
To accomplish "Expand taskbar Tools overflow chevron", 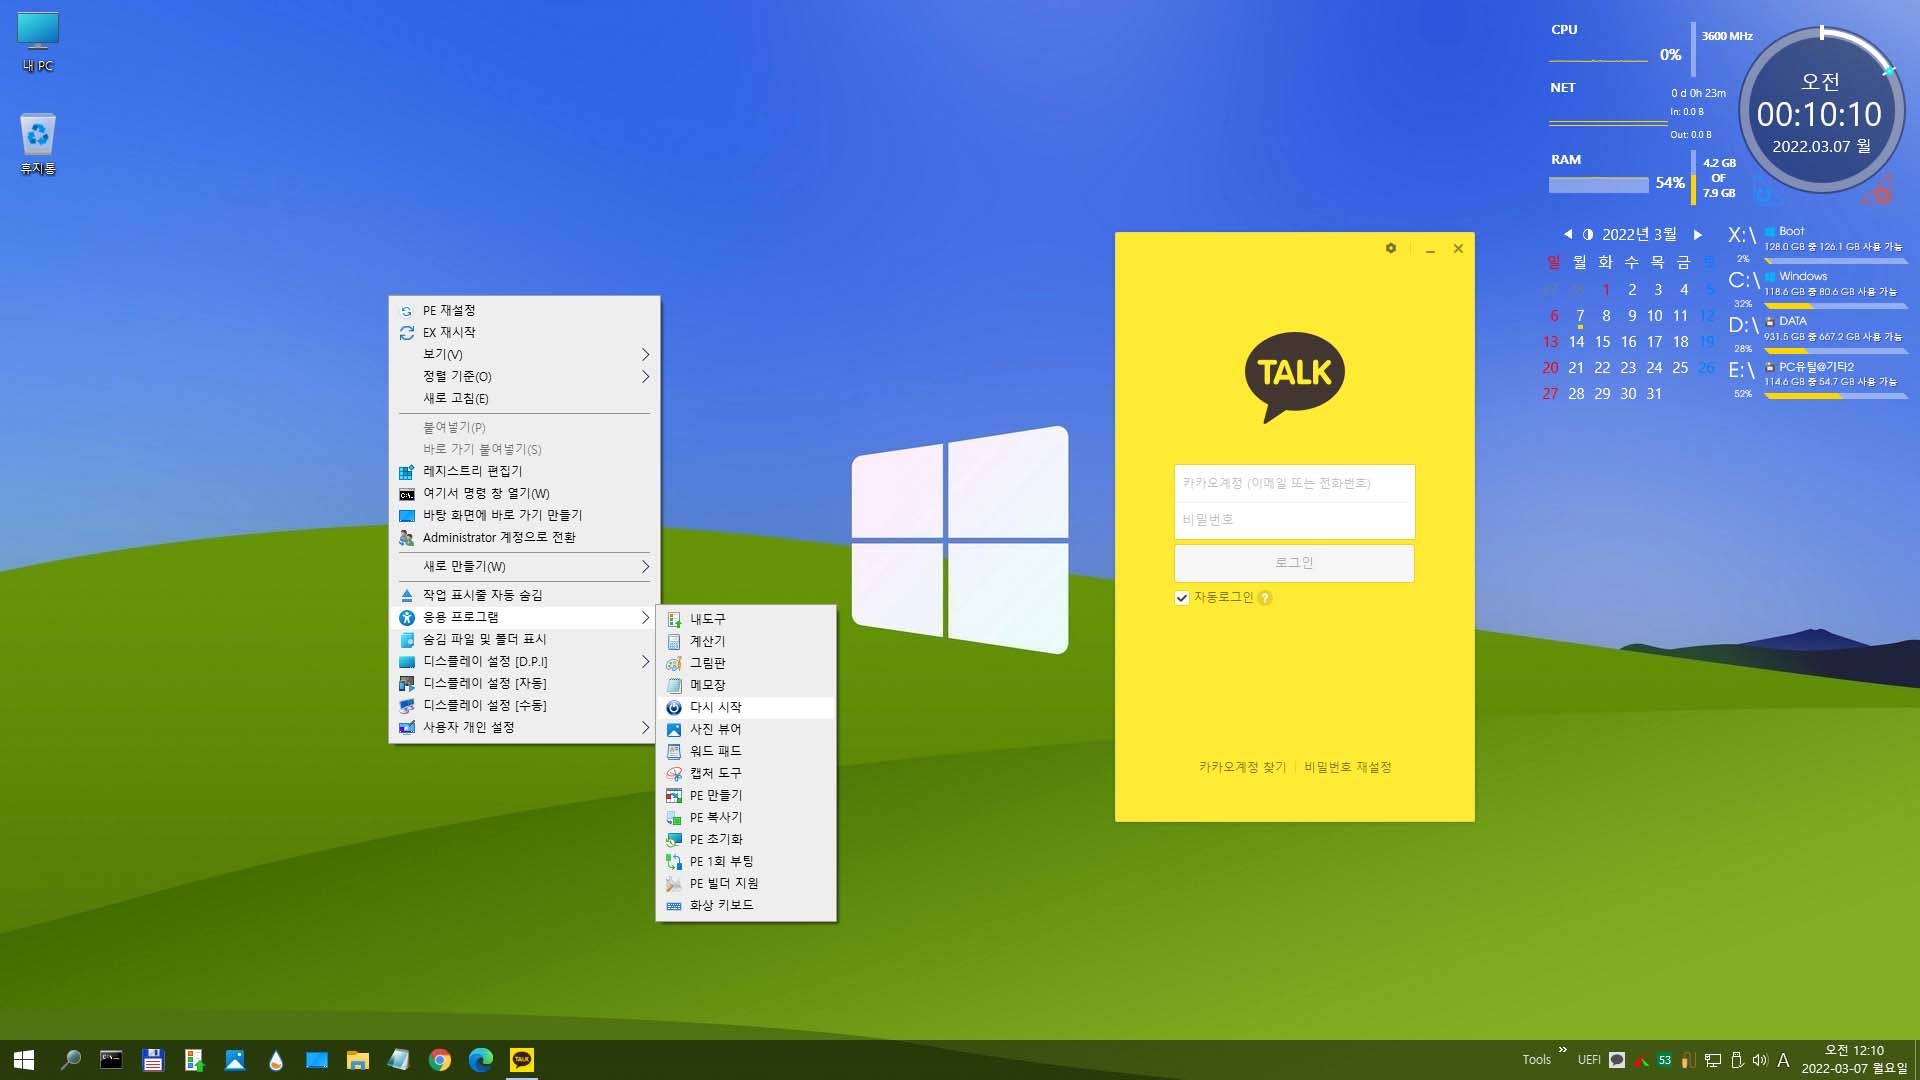I will (x=1563, y=1049).
